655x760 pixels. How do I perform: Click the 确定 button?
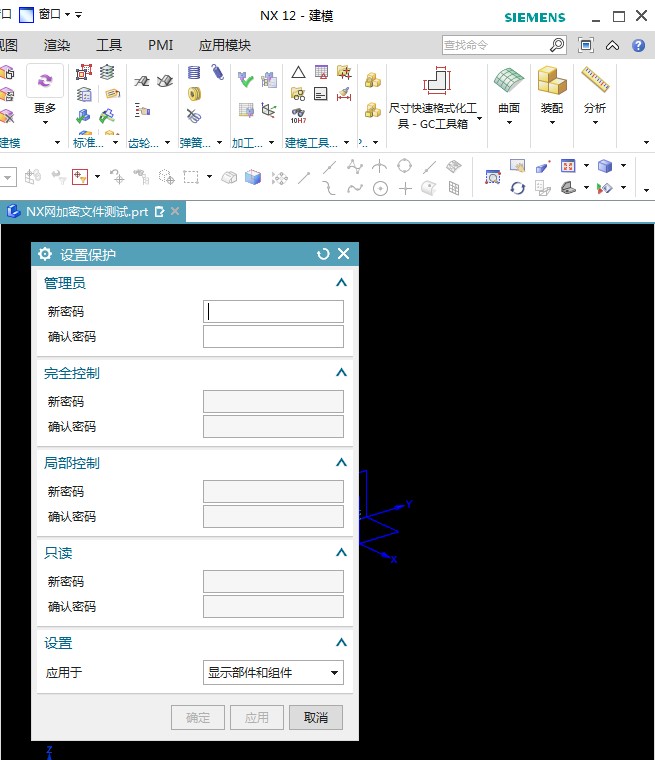198,717
